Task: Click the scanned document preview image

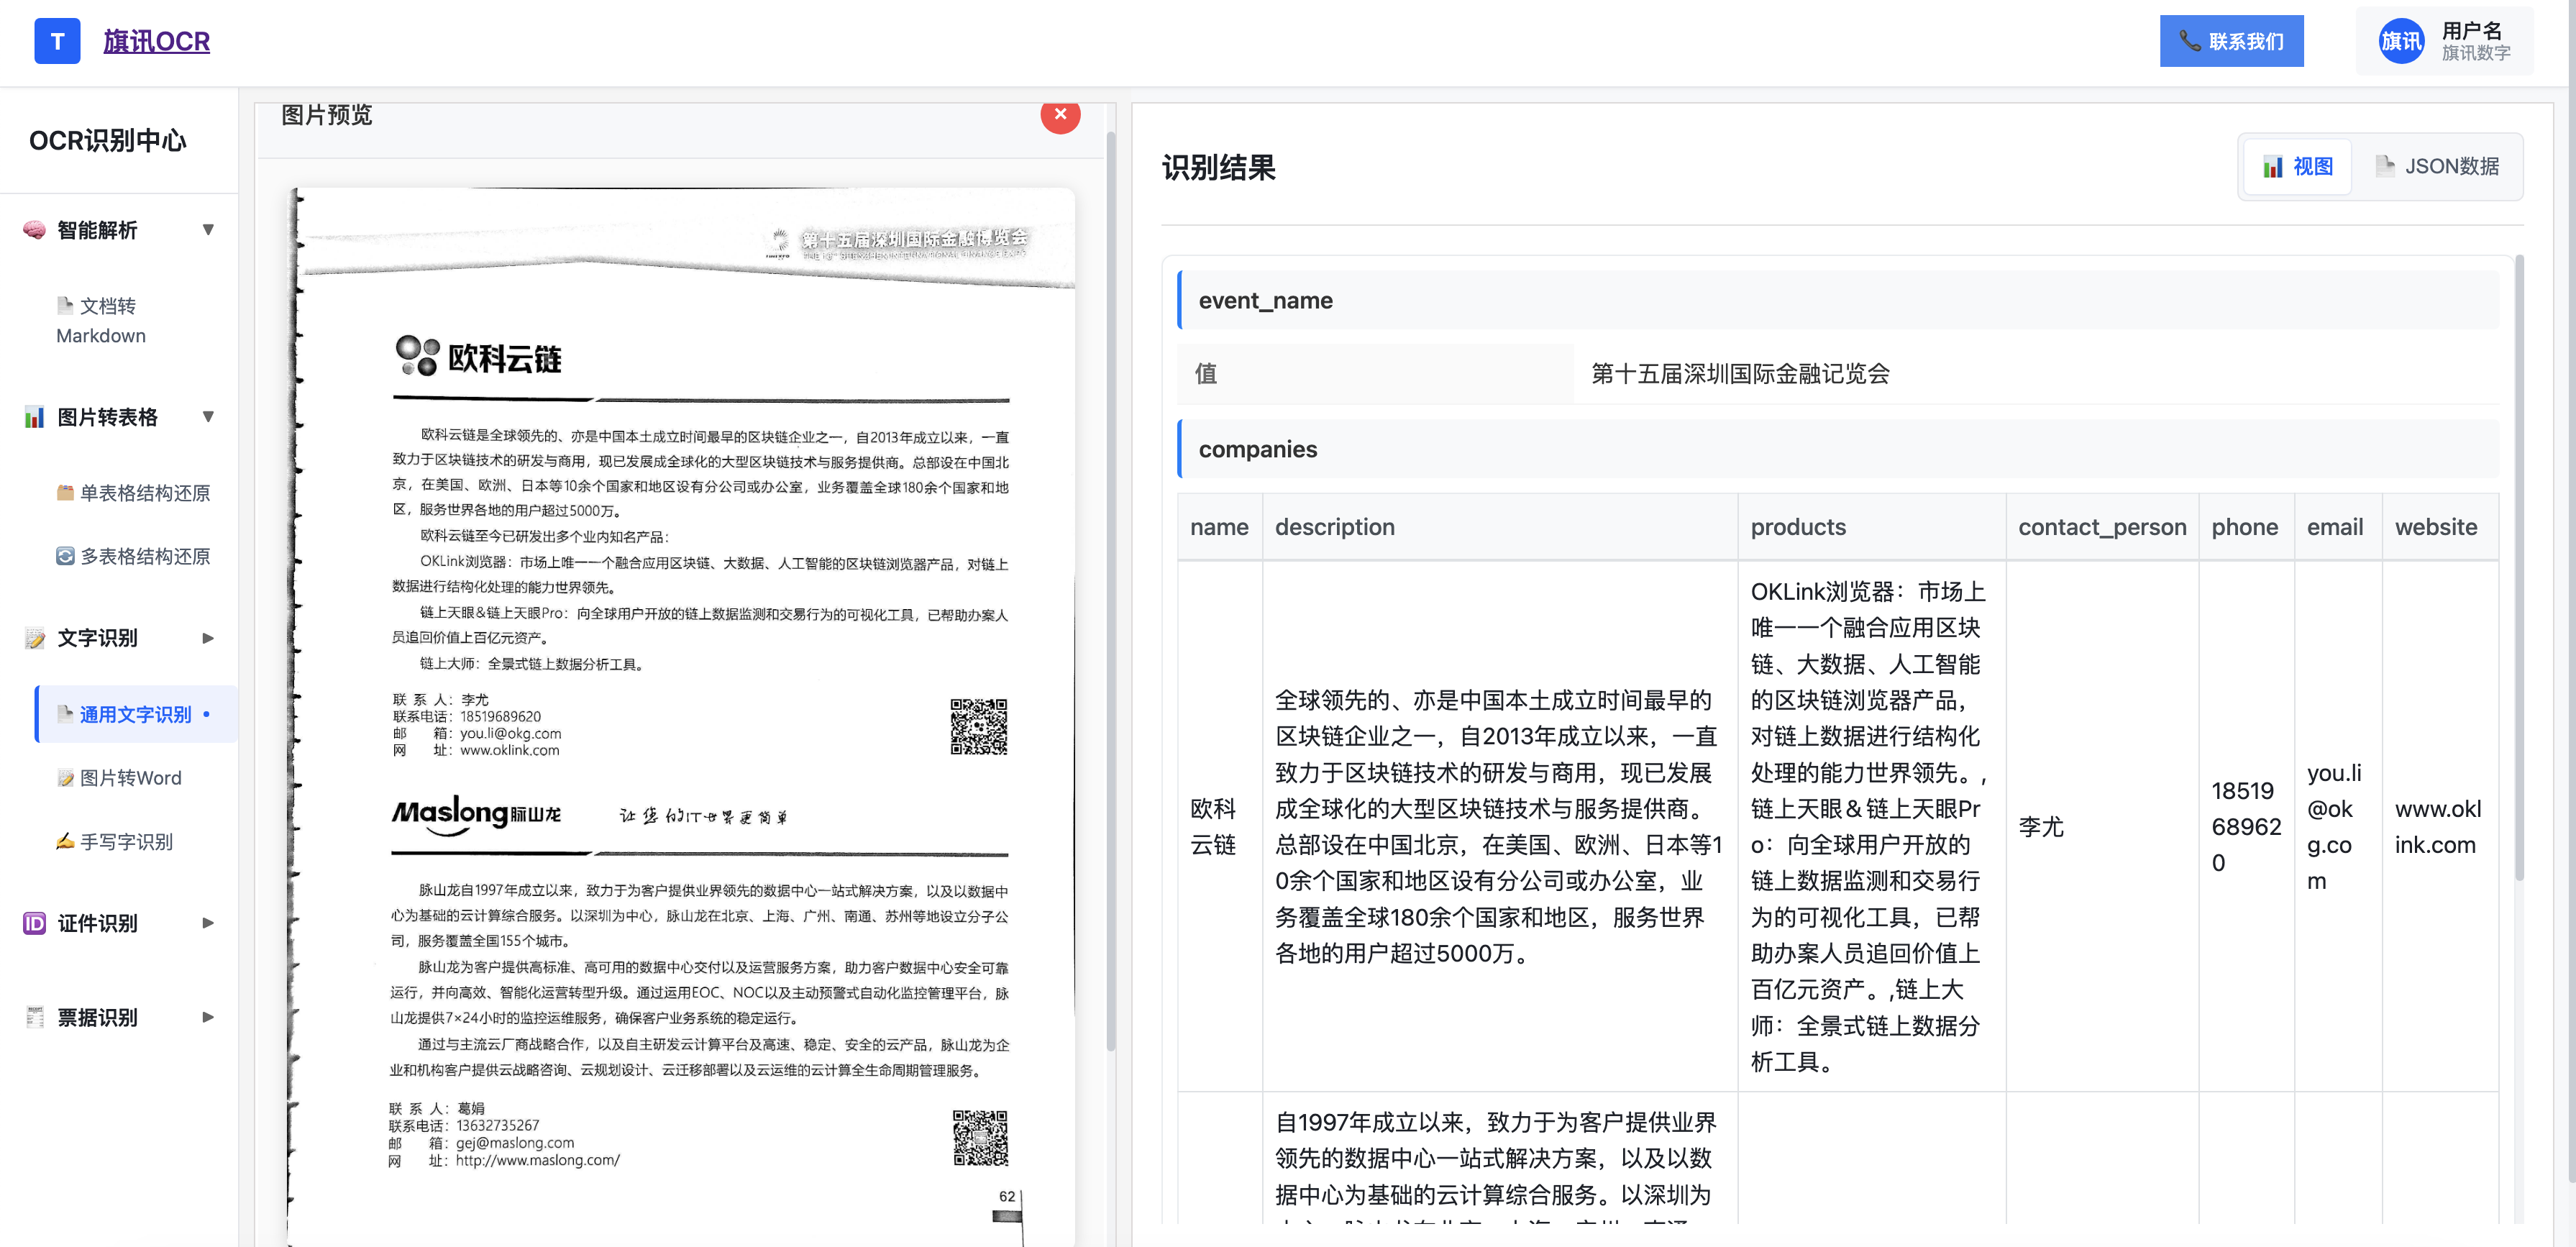Action: (680, 700)
